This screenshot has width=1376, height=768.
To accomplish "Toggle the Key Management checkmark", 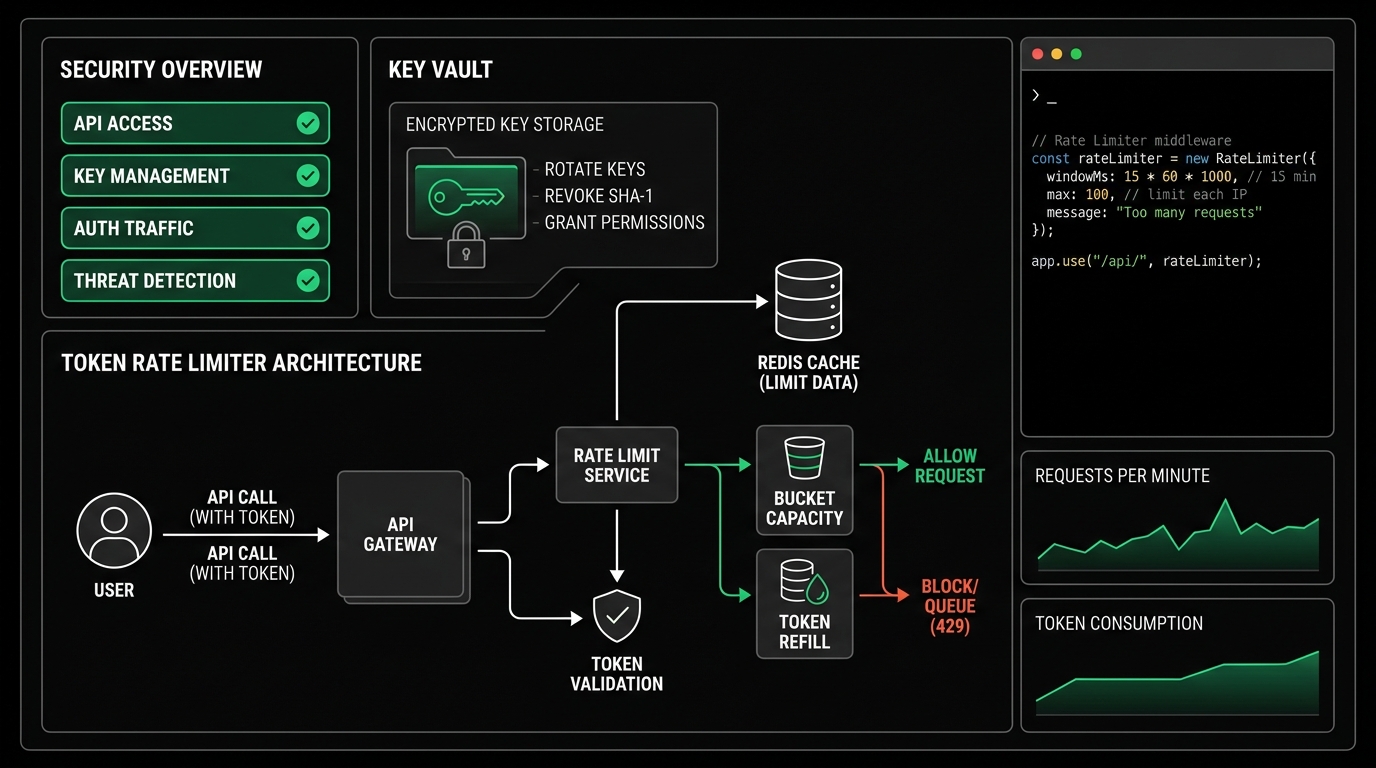I will (308, 176).
